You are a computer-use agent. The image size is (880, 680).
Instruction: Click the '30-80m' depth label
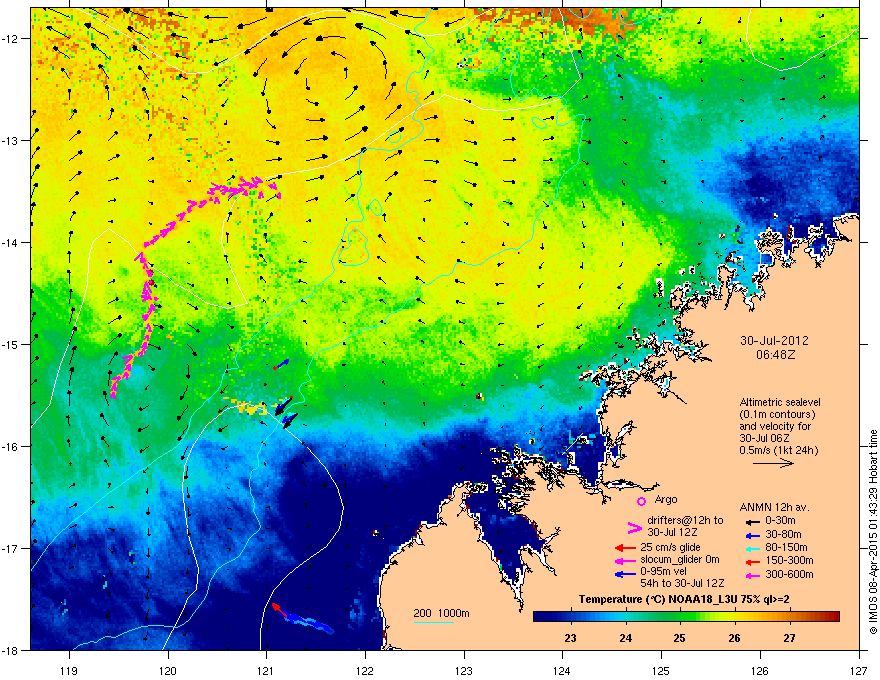click(x=783, y=535)
